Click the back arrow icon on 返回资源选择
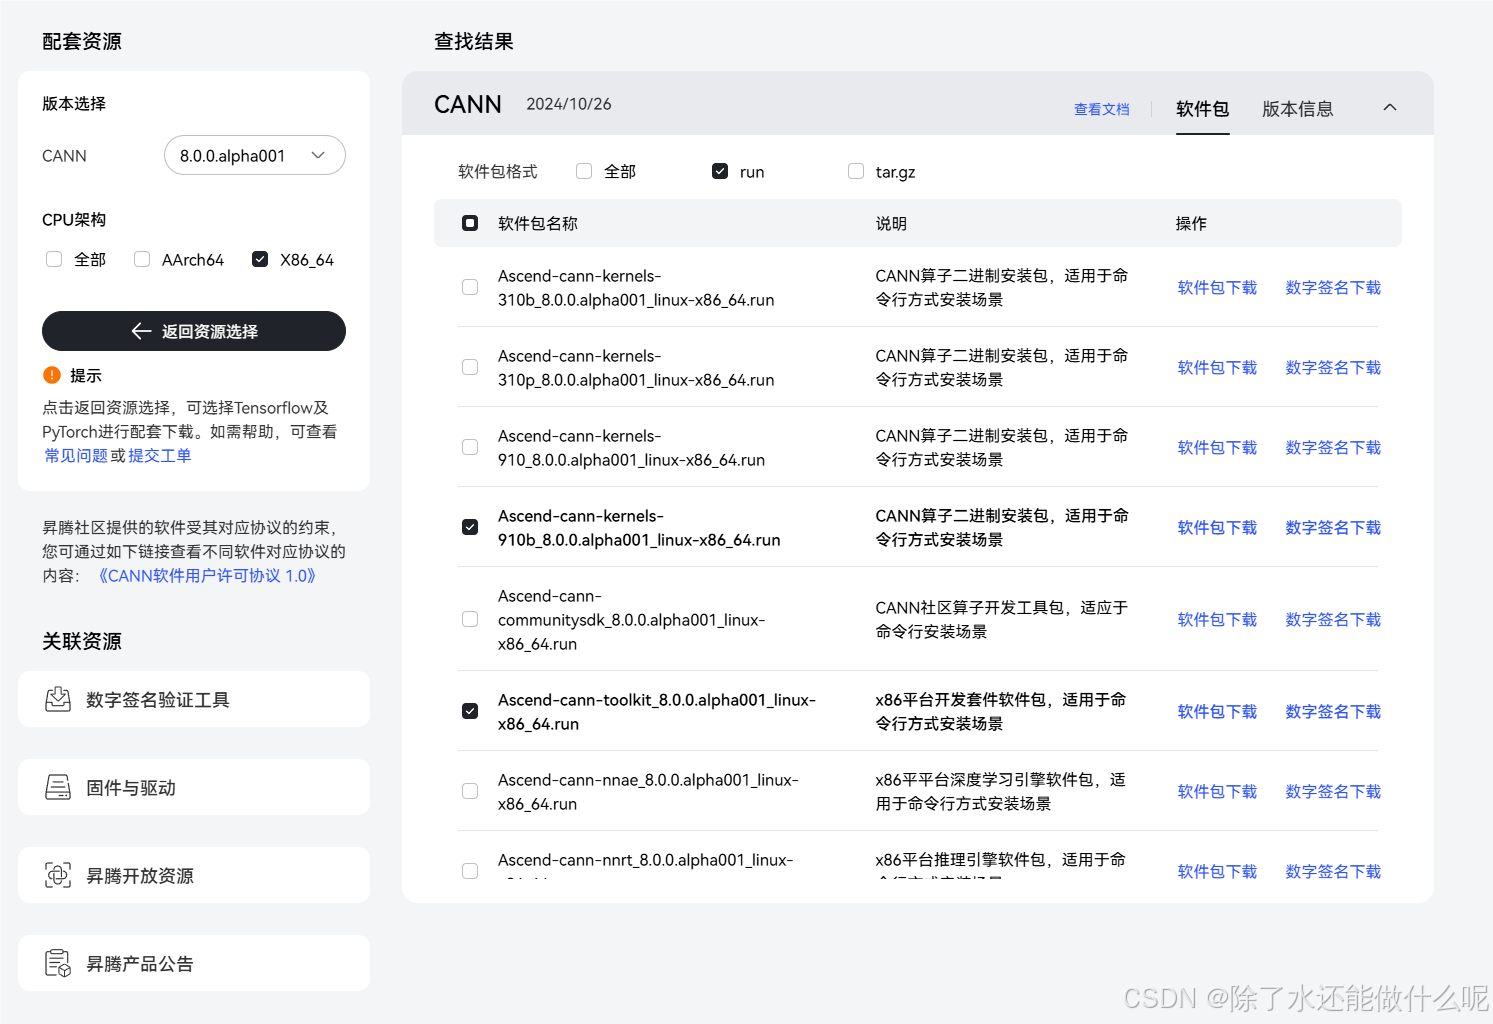Image resolution: width=1493 pixels, height=1024 pixels. (141, 331)
